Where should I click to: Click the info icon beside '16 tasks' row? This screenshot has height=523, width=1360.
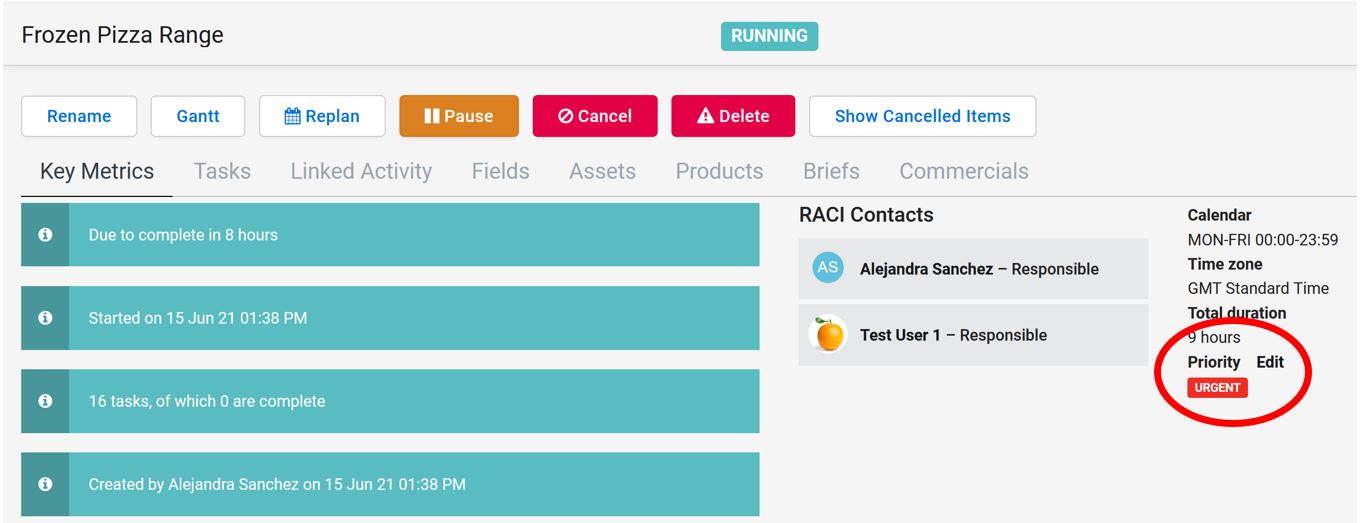pyautogui.click(x=45, y=401)
